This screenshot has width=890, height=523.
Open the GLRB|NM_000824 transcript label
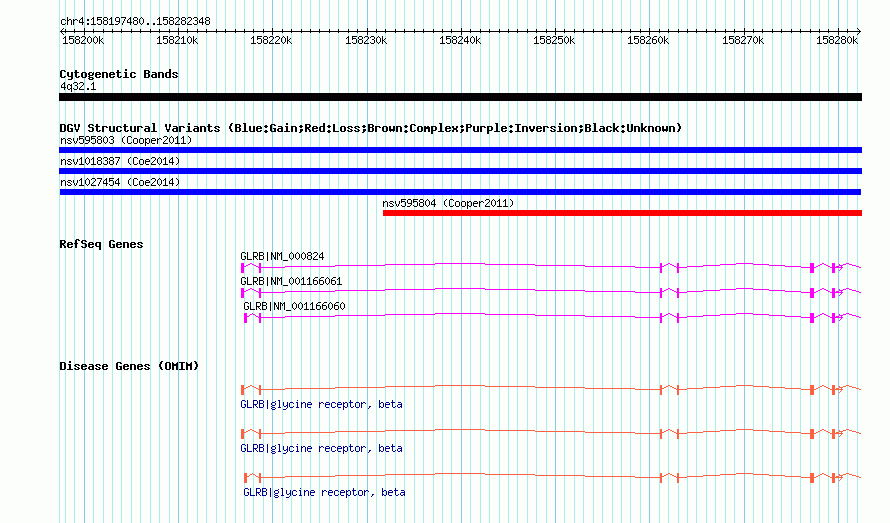(282, 256)
